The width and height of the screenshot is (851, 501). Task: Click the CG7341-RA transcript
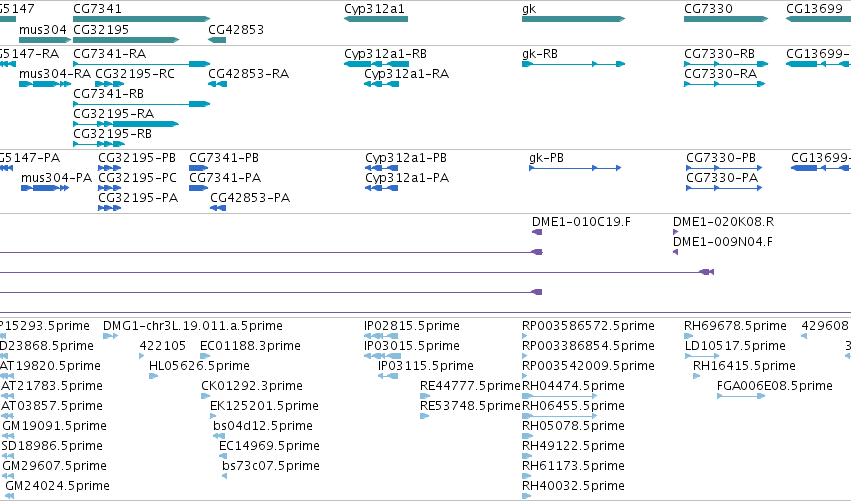coord(142,64)
